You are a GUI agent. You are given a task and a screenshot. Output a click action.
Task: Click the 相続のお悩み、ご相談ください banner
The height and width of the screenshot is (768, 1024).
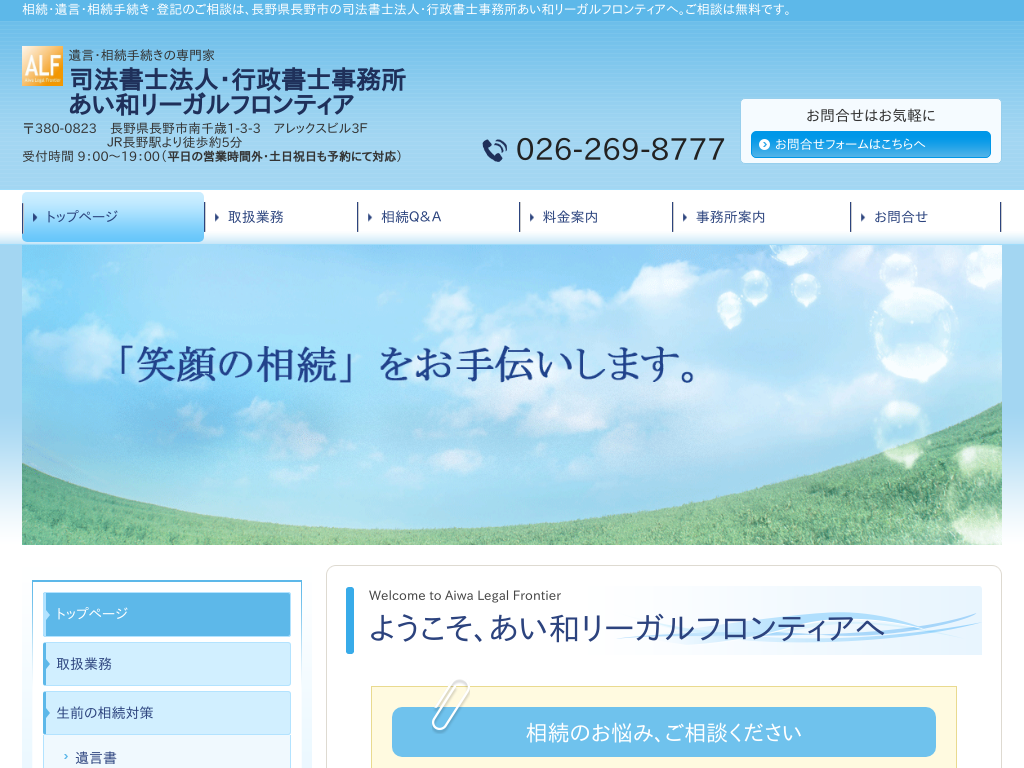point(663,732)
